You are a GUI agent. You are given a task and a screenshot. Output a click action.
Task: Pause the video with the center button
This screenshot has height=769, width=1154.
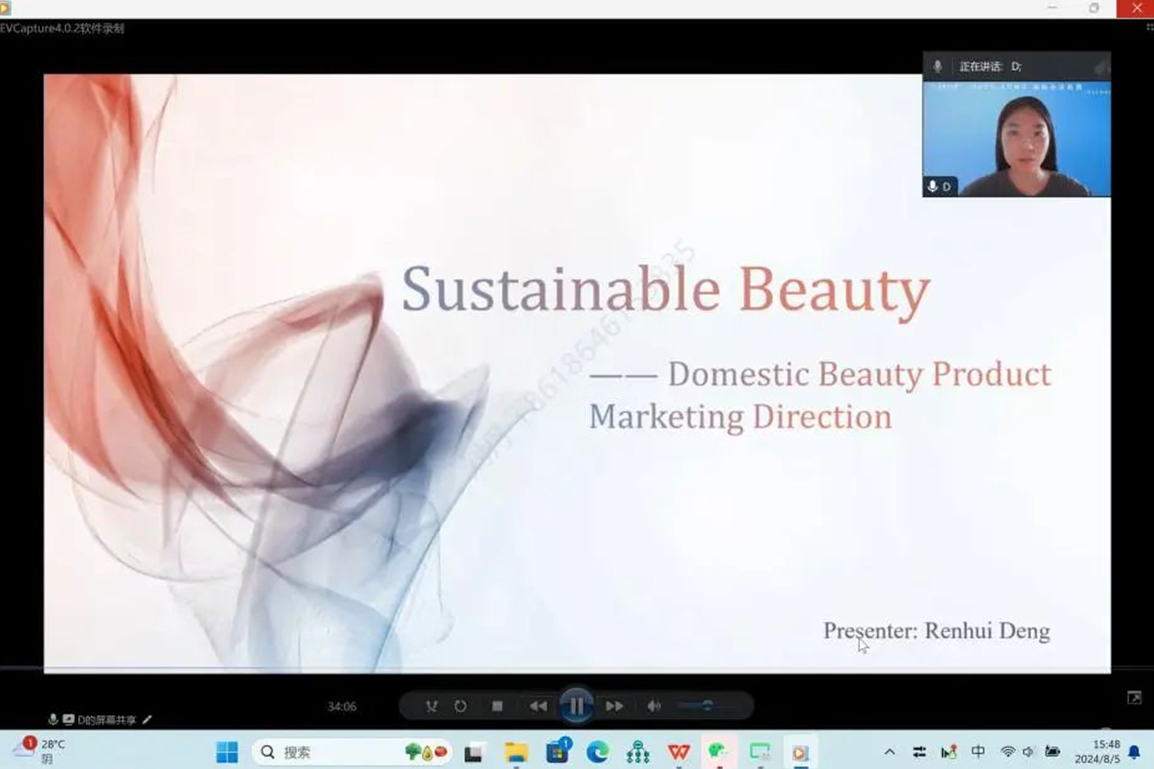point(576,706)
